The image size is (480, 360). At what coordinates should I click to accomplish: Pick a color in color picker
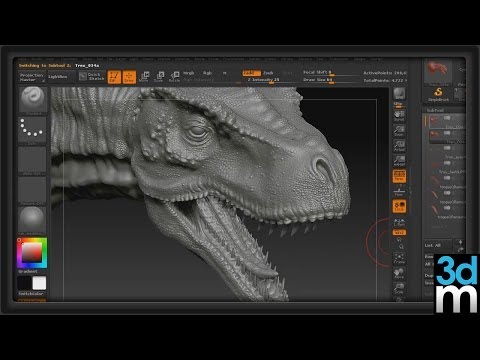coord(32,253)
